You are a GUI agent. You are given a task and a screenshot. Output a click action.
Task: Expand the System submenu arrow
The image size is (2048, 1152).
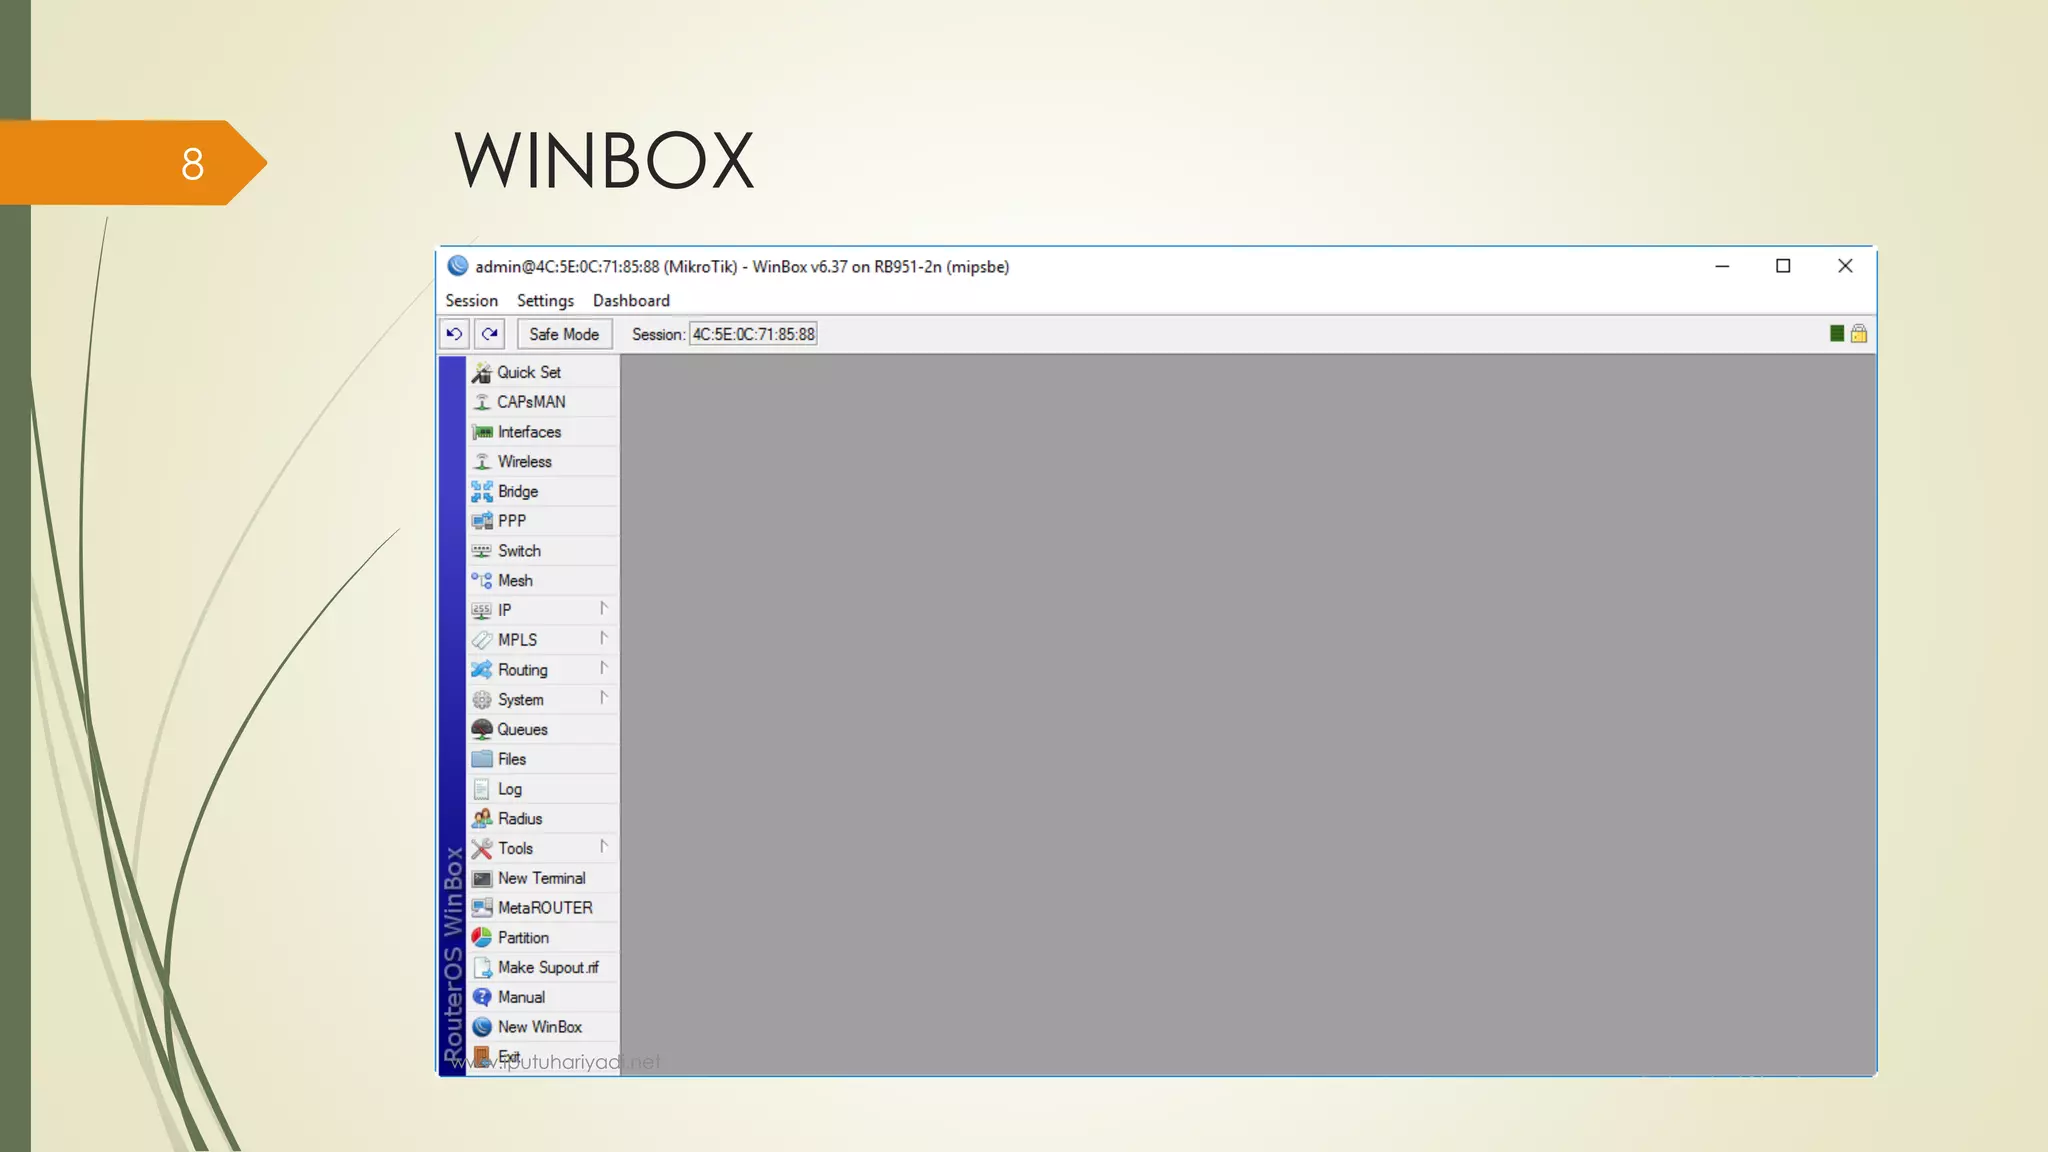tap(604, 698)
